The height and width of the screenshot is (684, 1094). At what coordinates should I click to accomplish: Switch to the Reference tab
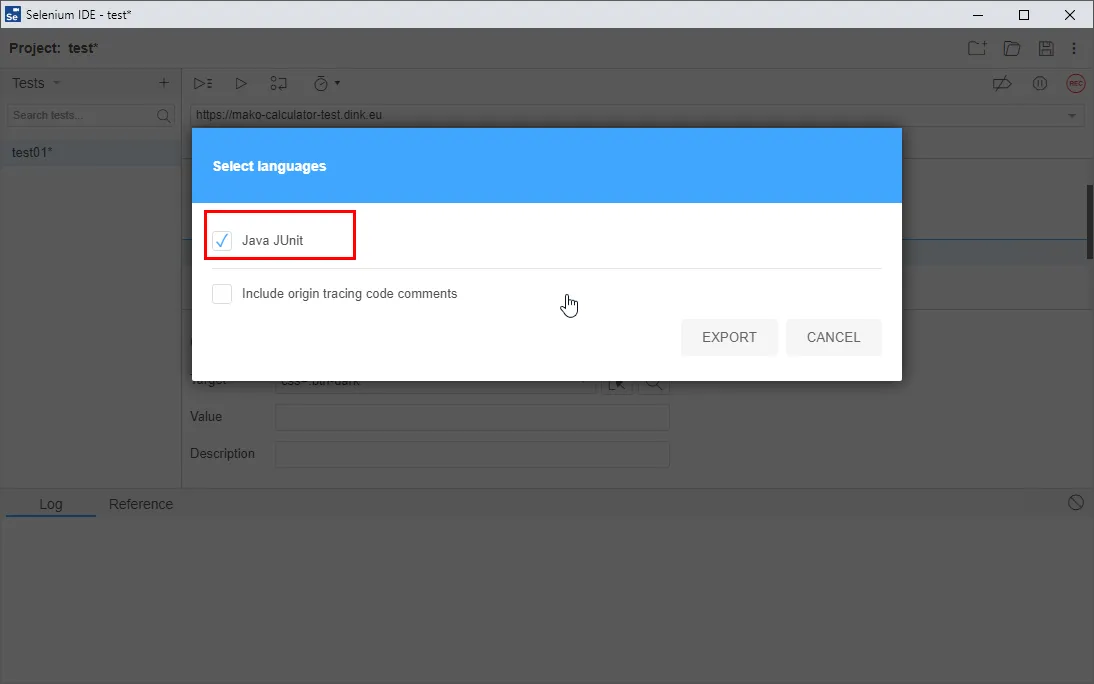(x=141, y=504)
